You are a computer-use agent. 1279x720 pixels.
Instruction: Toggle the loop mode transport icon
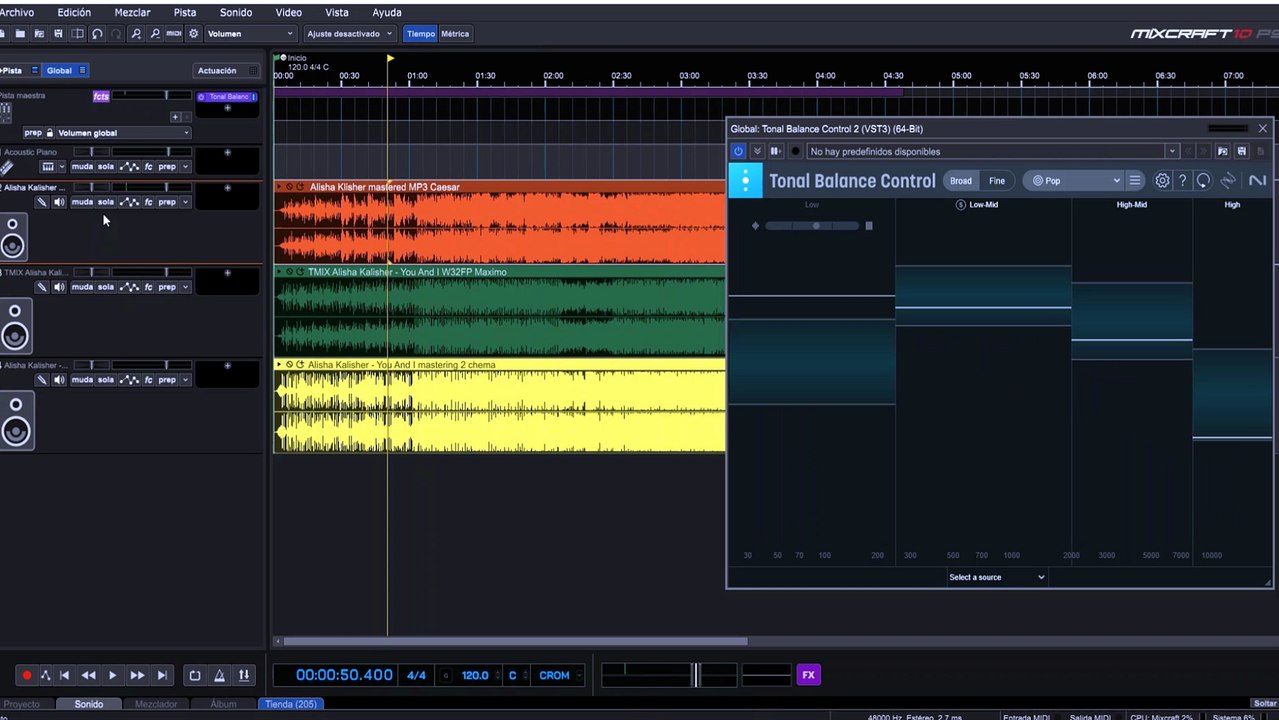click(195, 675)
